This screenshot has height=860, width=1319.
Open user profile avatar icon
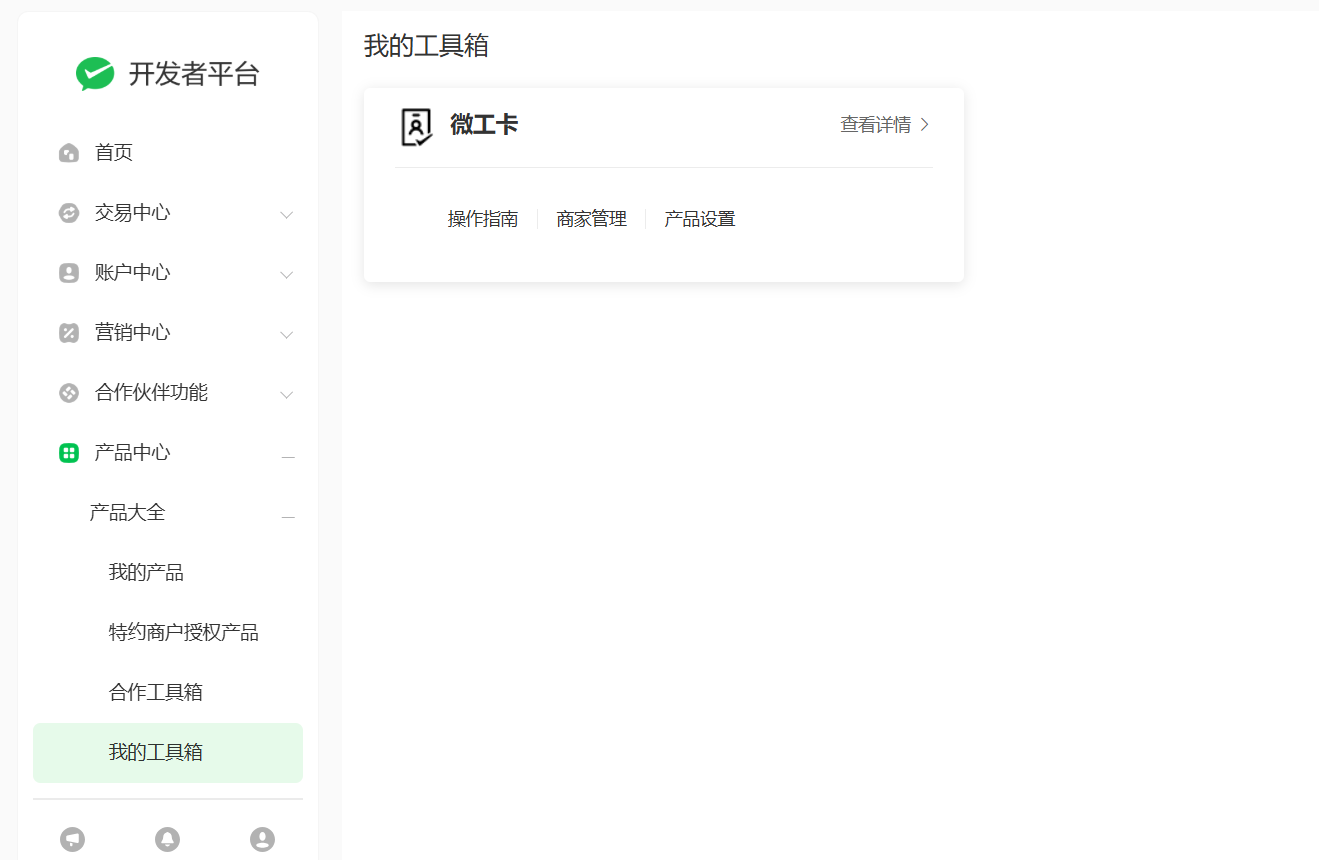[262, 839]
